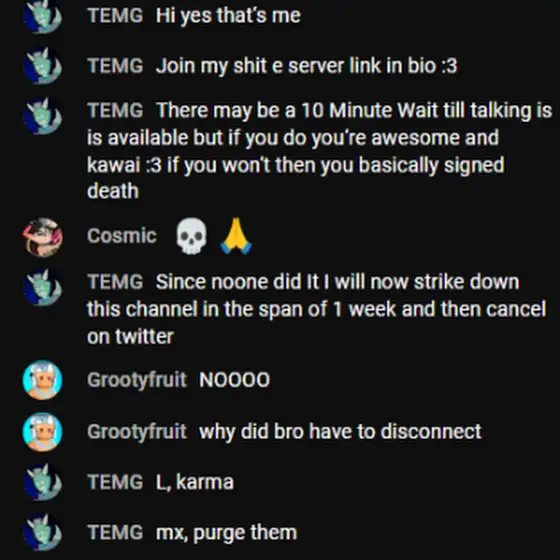
Task: Click Grootyfruit avatar beside 'why did bro' message
Action: tap(42, 432)
